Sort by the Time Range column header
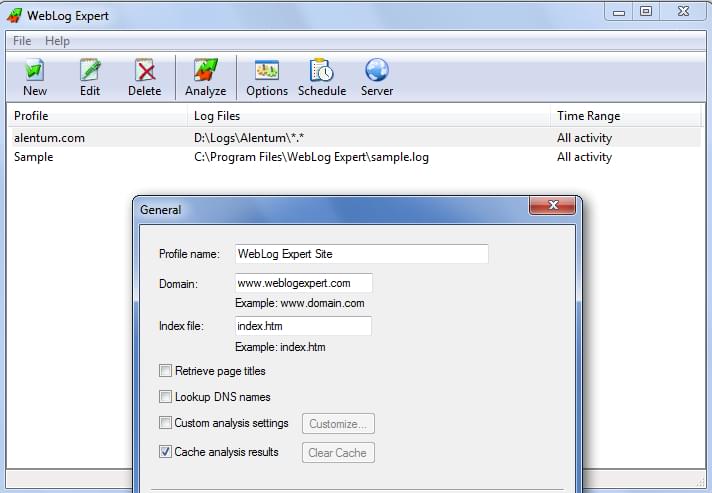The width and height of the screenshot is (712, 493). (x=626, y=116)
